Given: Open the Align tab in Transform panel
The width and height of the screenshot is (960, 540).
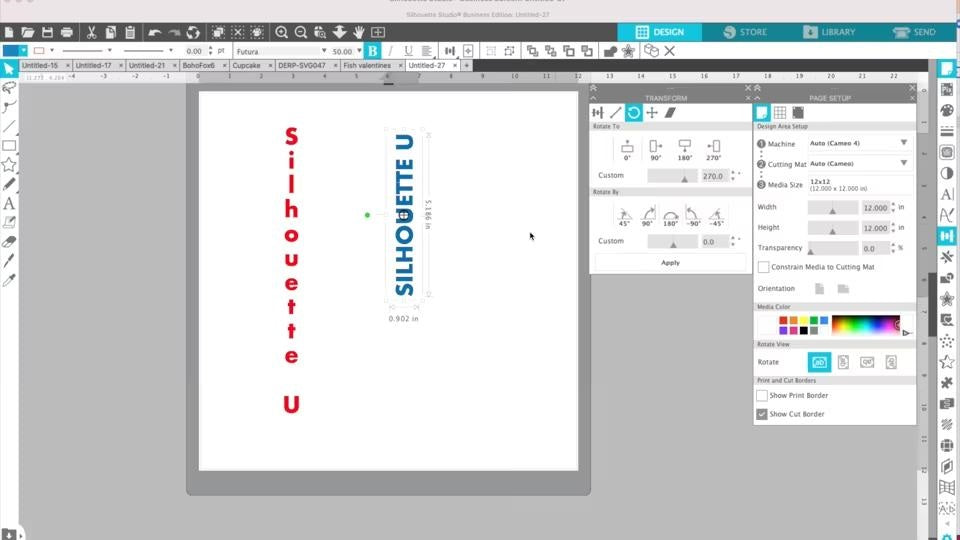Looking at the screenshot, I should (598, 113).
